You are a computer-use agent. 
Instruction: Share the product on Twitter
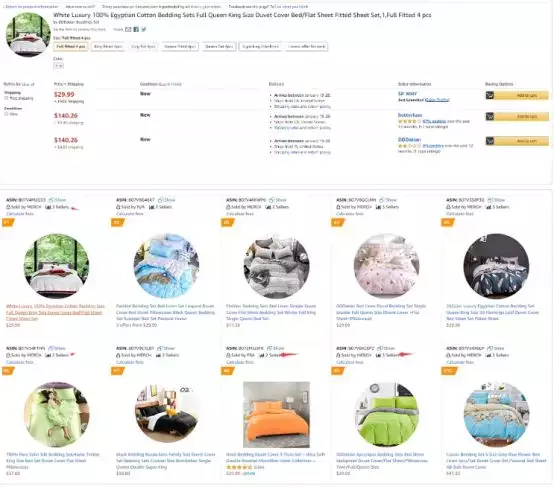click(x=143, y=29)
